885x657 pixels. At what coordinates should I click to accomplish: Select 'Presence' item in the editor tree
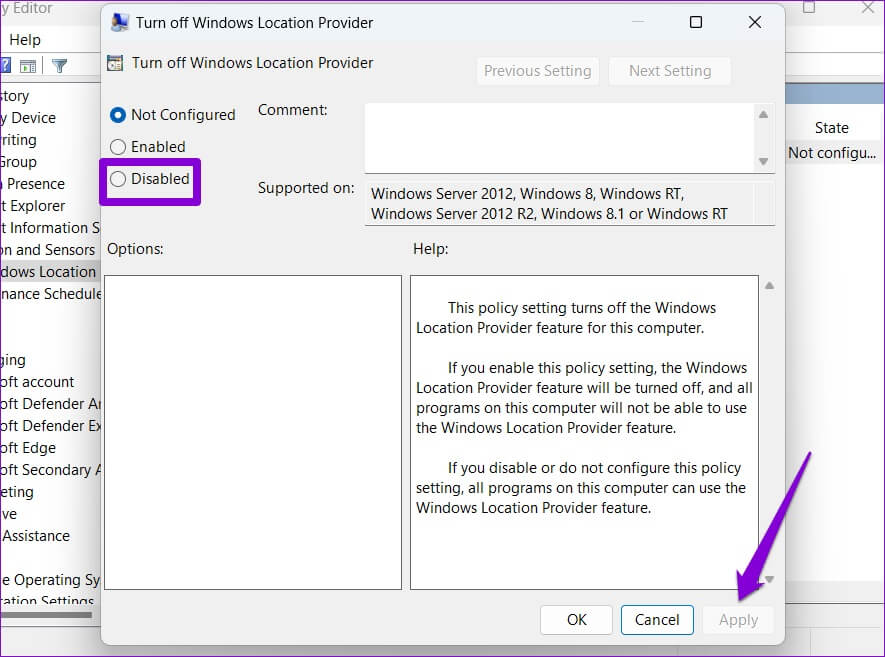[32, 184]
